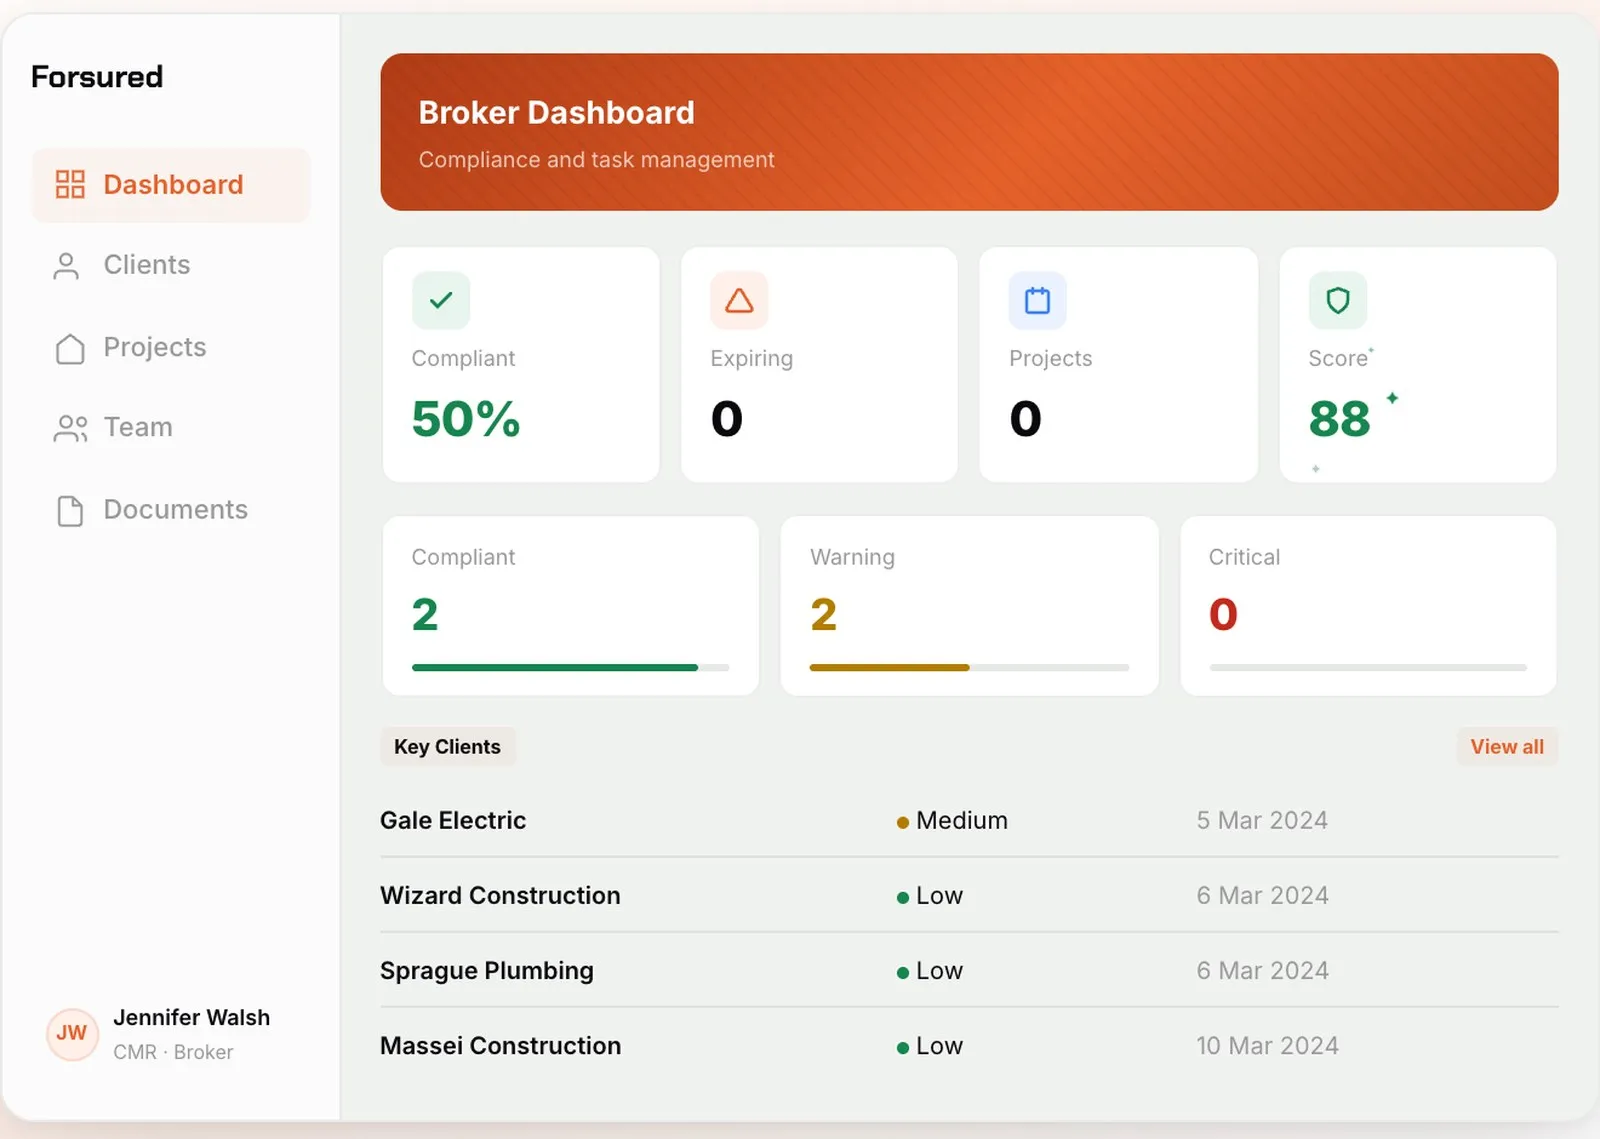Navigate to the Team page
Image resolution: width=1600 pixels, height=1139 pixels.
click(x=171, y=427)
